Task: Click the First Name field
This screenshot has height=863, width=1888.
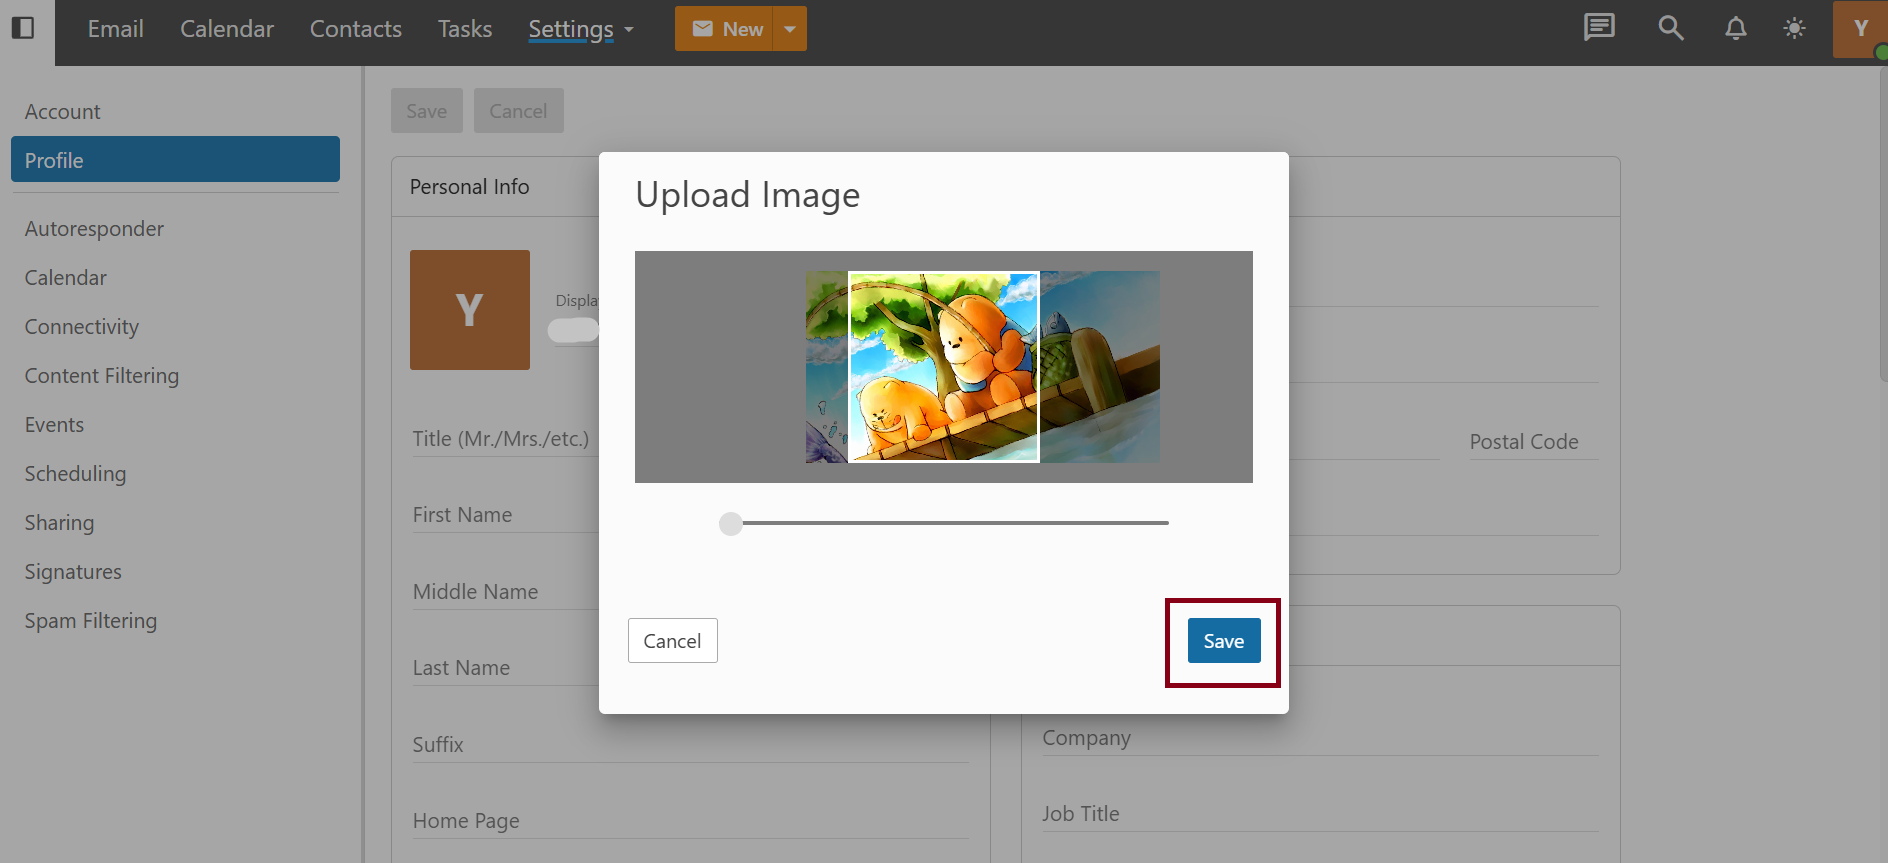Action: tap(505, 515)
